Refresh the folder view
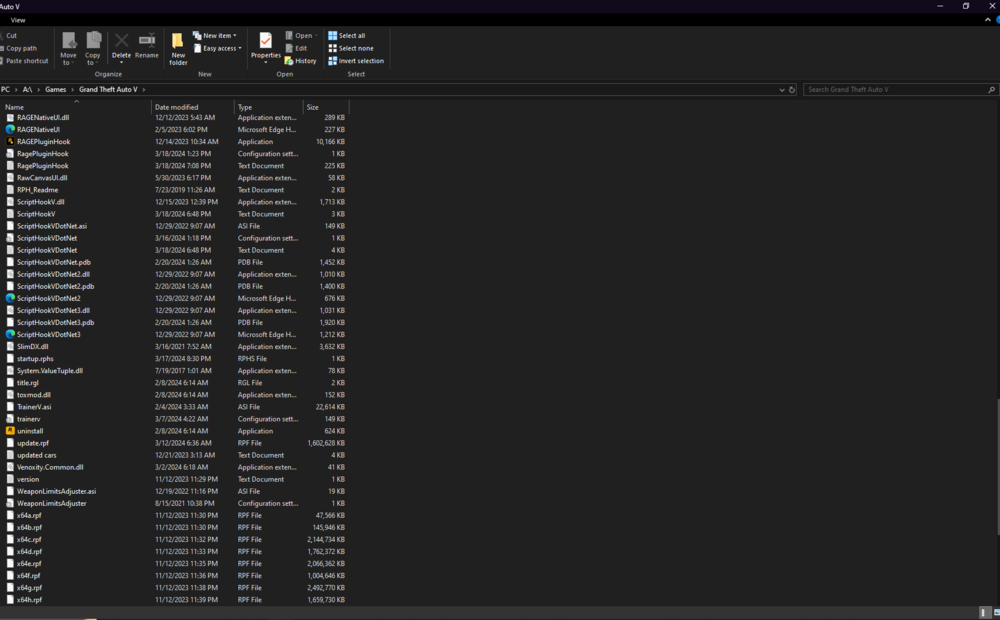This screenshot has height=620, width=1000. click(x=792, y=90)
